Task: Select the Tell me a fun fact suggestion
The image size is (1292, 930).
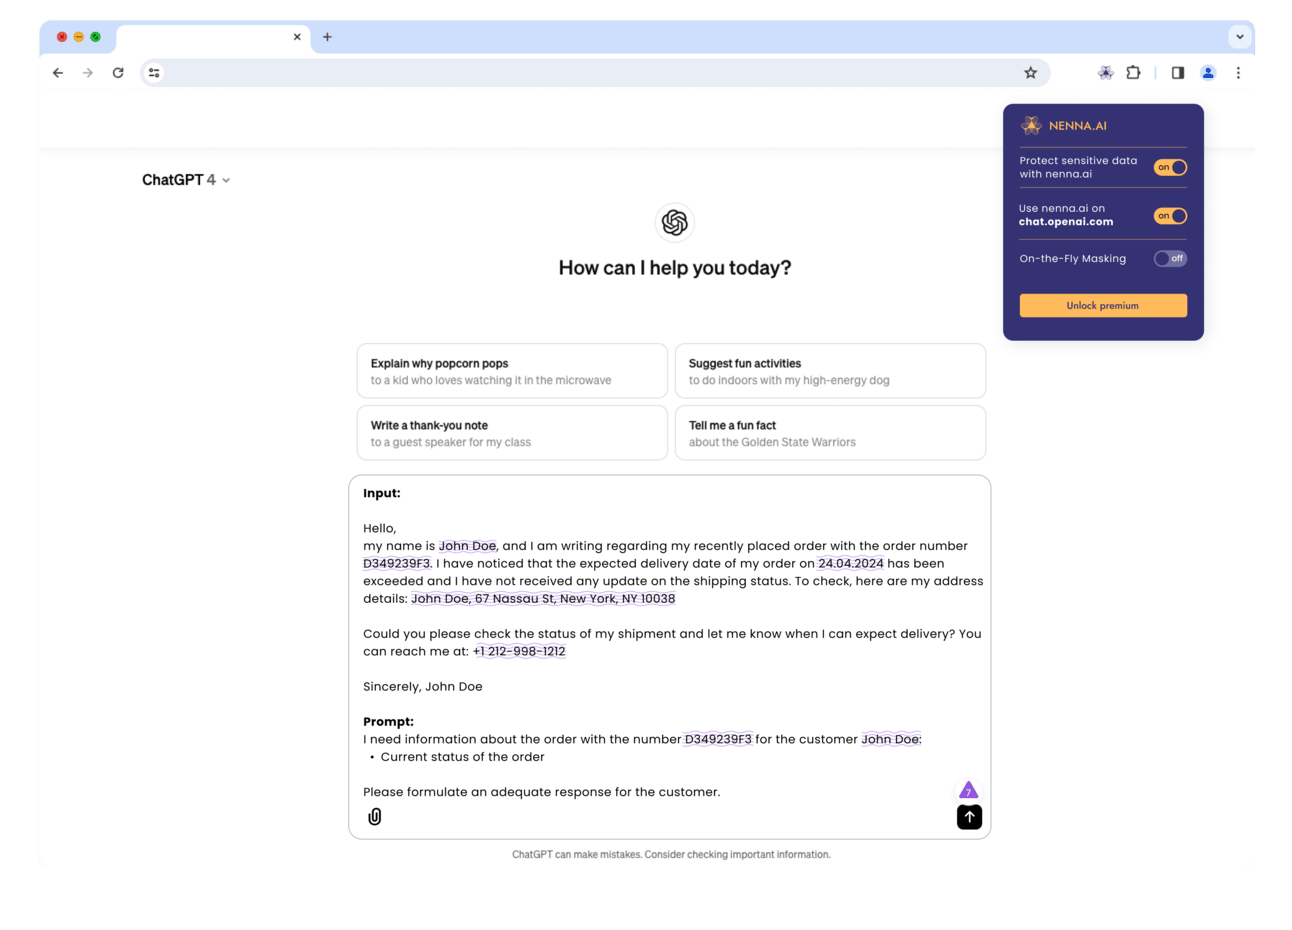Action: (x=830, y=433)
